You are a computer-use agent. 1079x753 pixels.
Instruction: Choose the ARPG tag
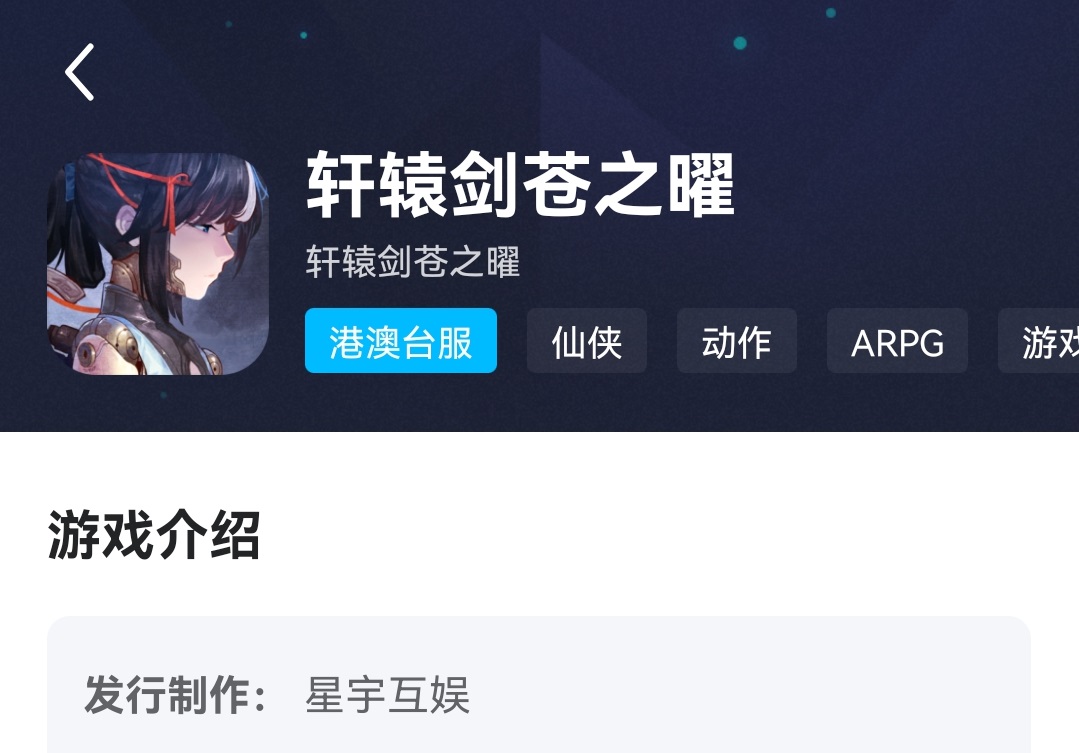coord(897,341)
